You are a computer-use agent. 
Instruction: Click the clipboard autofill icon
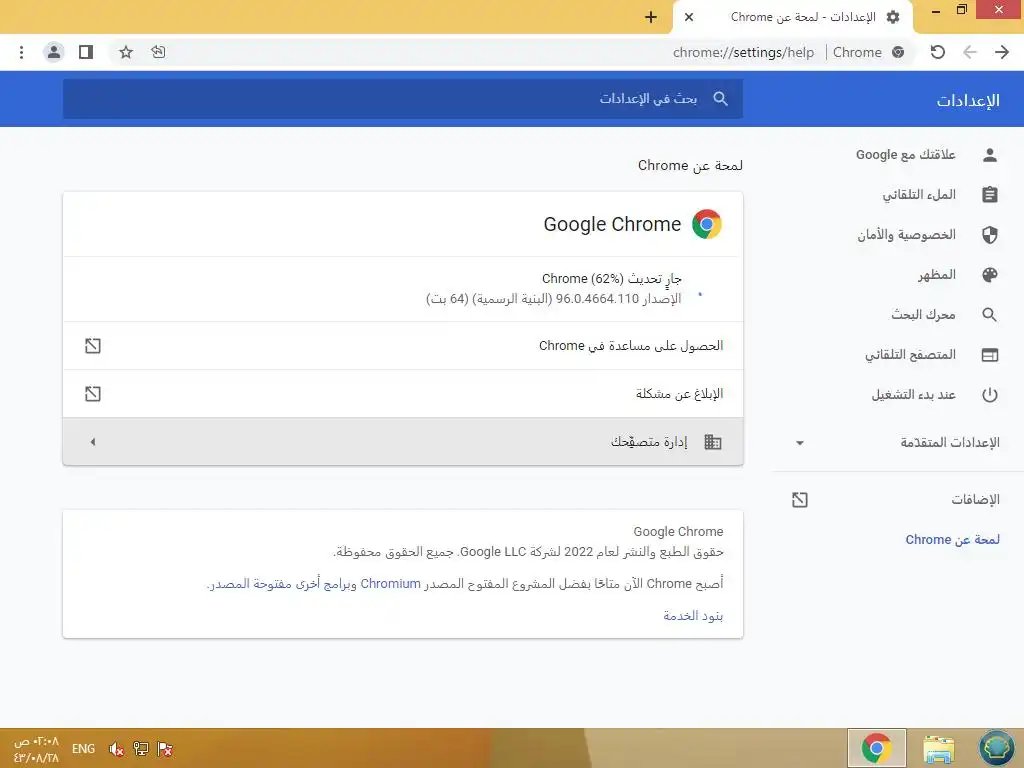coord(990,195)
